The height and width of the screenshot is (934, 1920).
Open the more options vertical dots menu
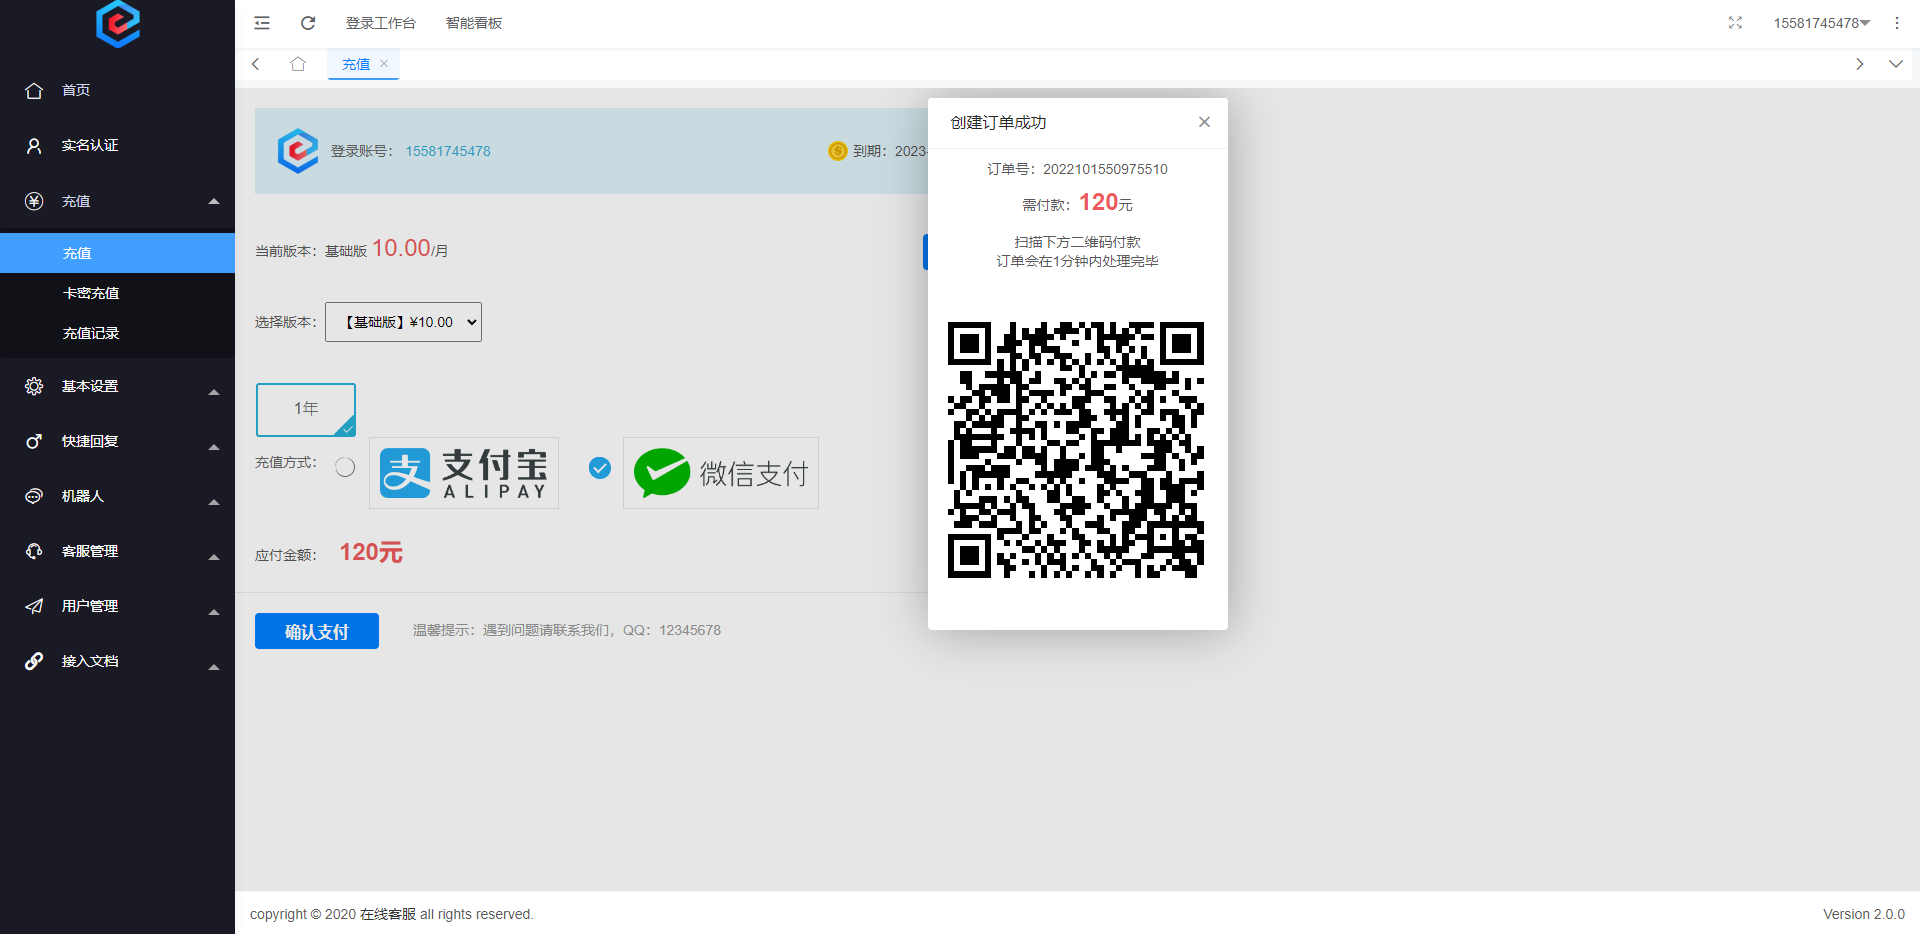point(1897,23)
